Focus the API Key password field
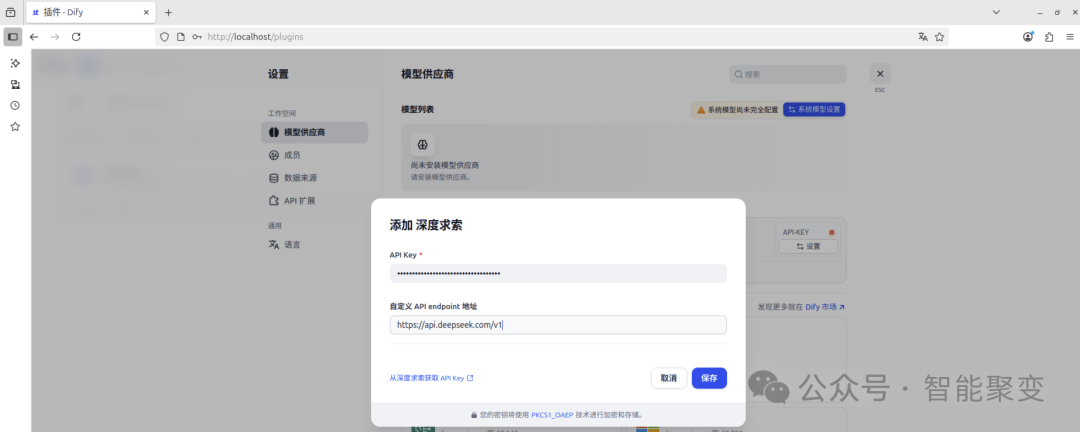 click(558, 274)
